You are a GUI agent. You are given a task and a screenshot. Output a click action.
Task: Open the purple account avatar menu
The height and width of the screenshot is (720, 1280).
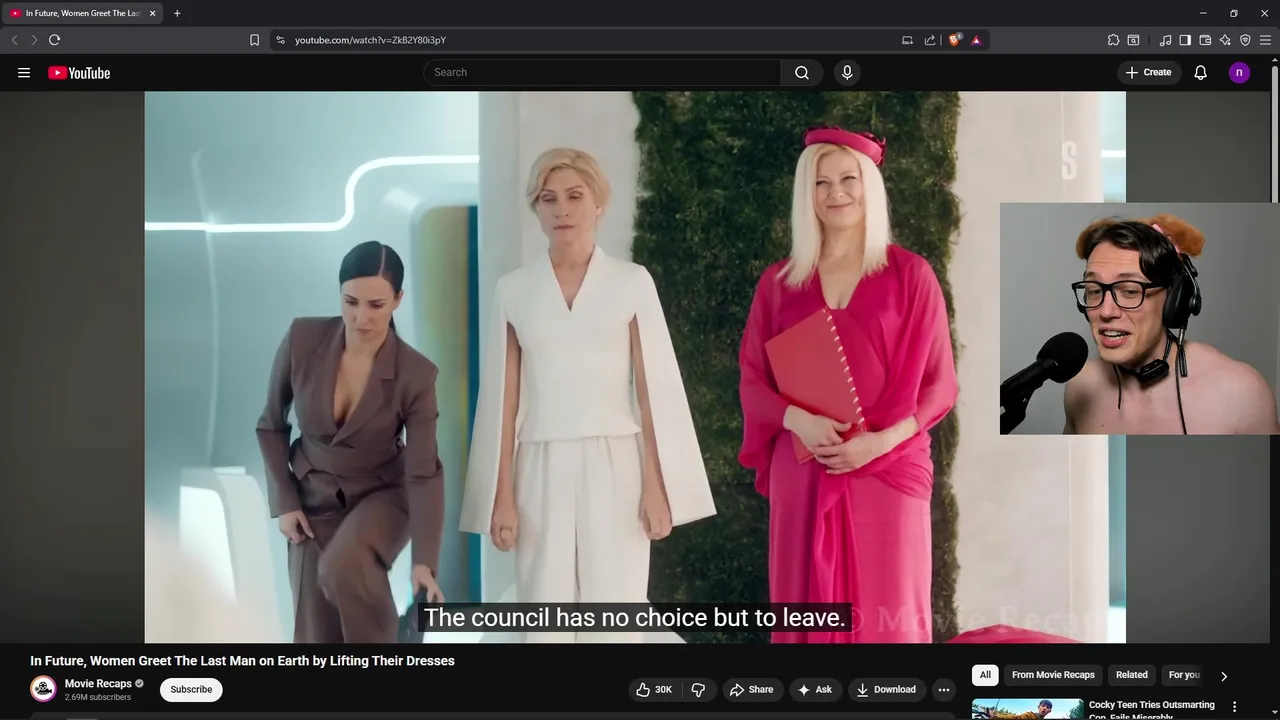pyautogui.click(x=1239, y=72)
